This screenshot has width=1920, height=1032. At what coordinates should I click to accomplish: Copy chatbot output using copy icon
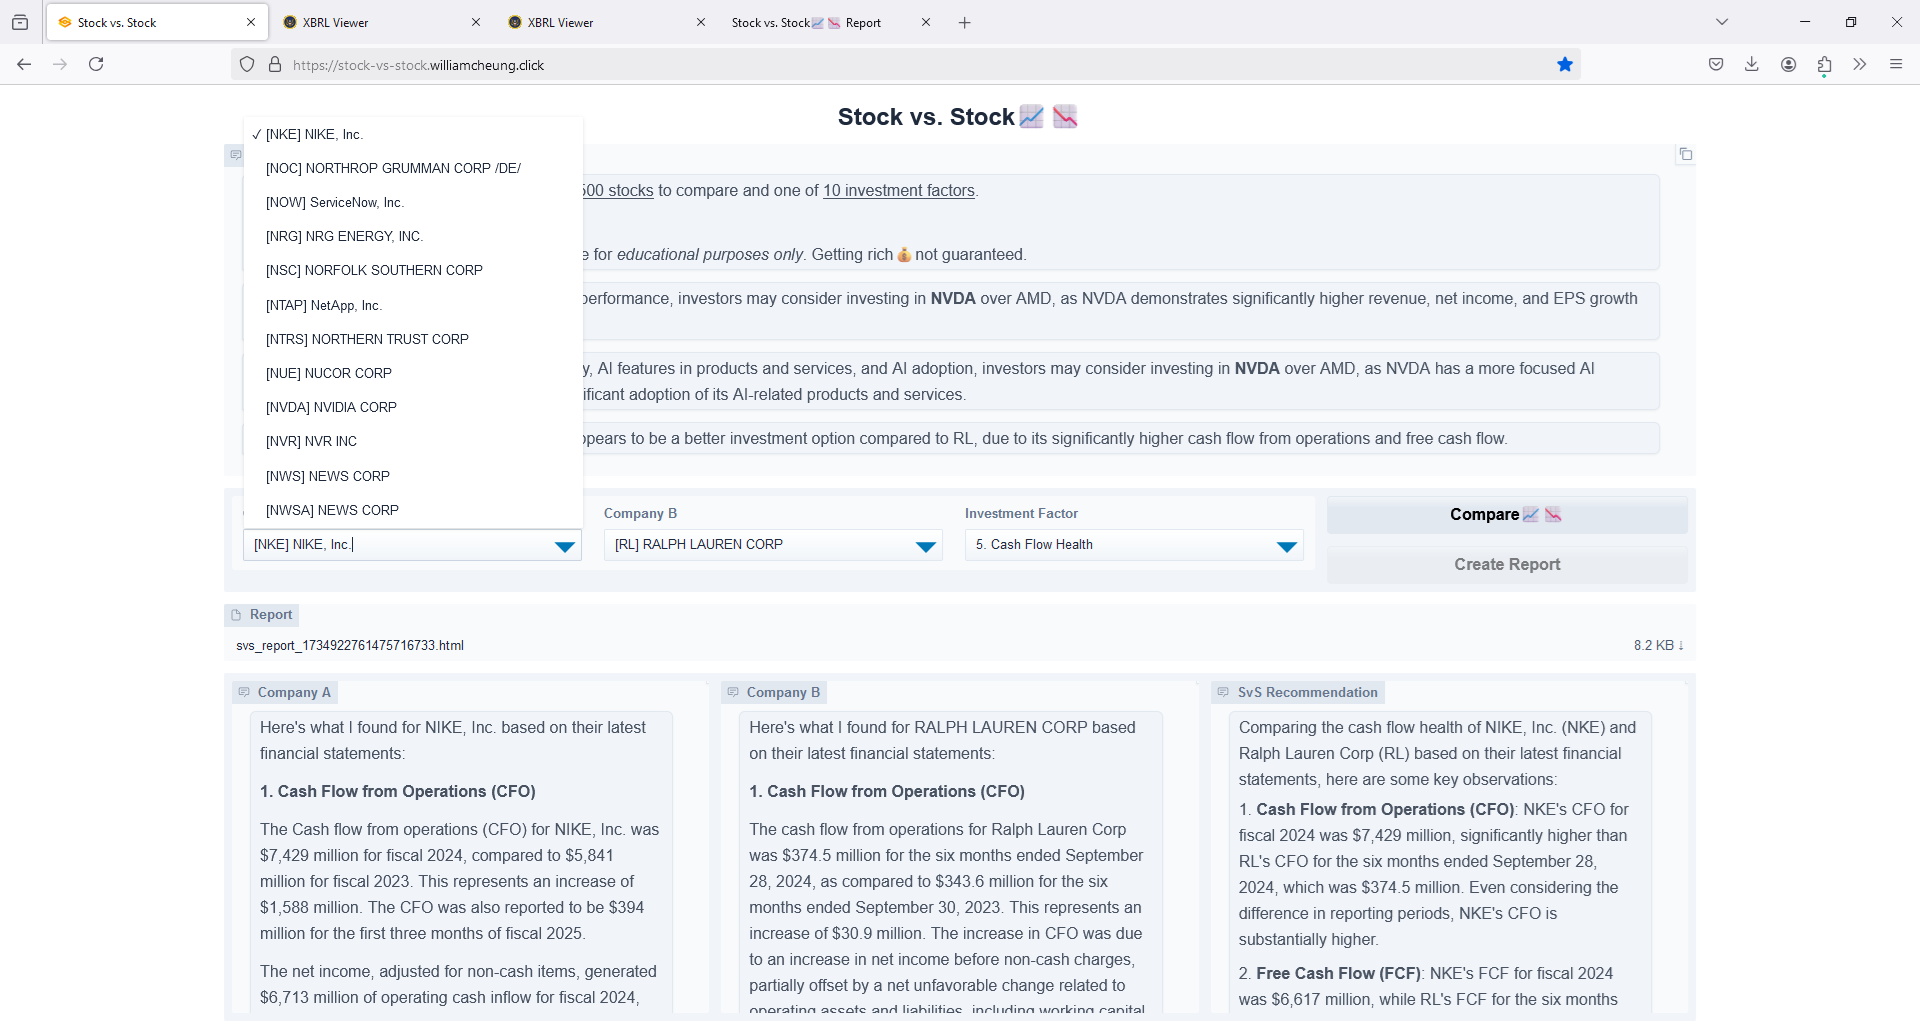(1685, 154)
